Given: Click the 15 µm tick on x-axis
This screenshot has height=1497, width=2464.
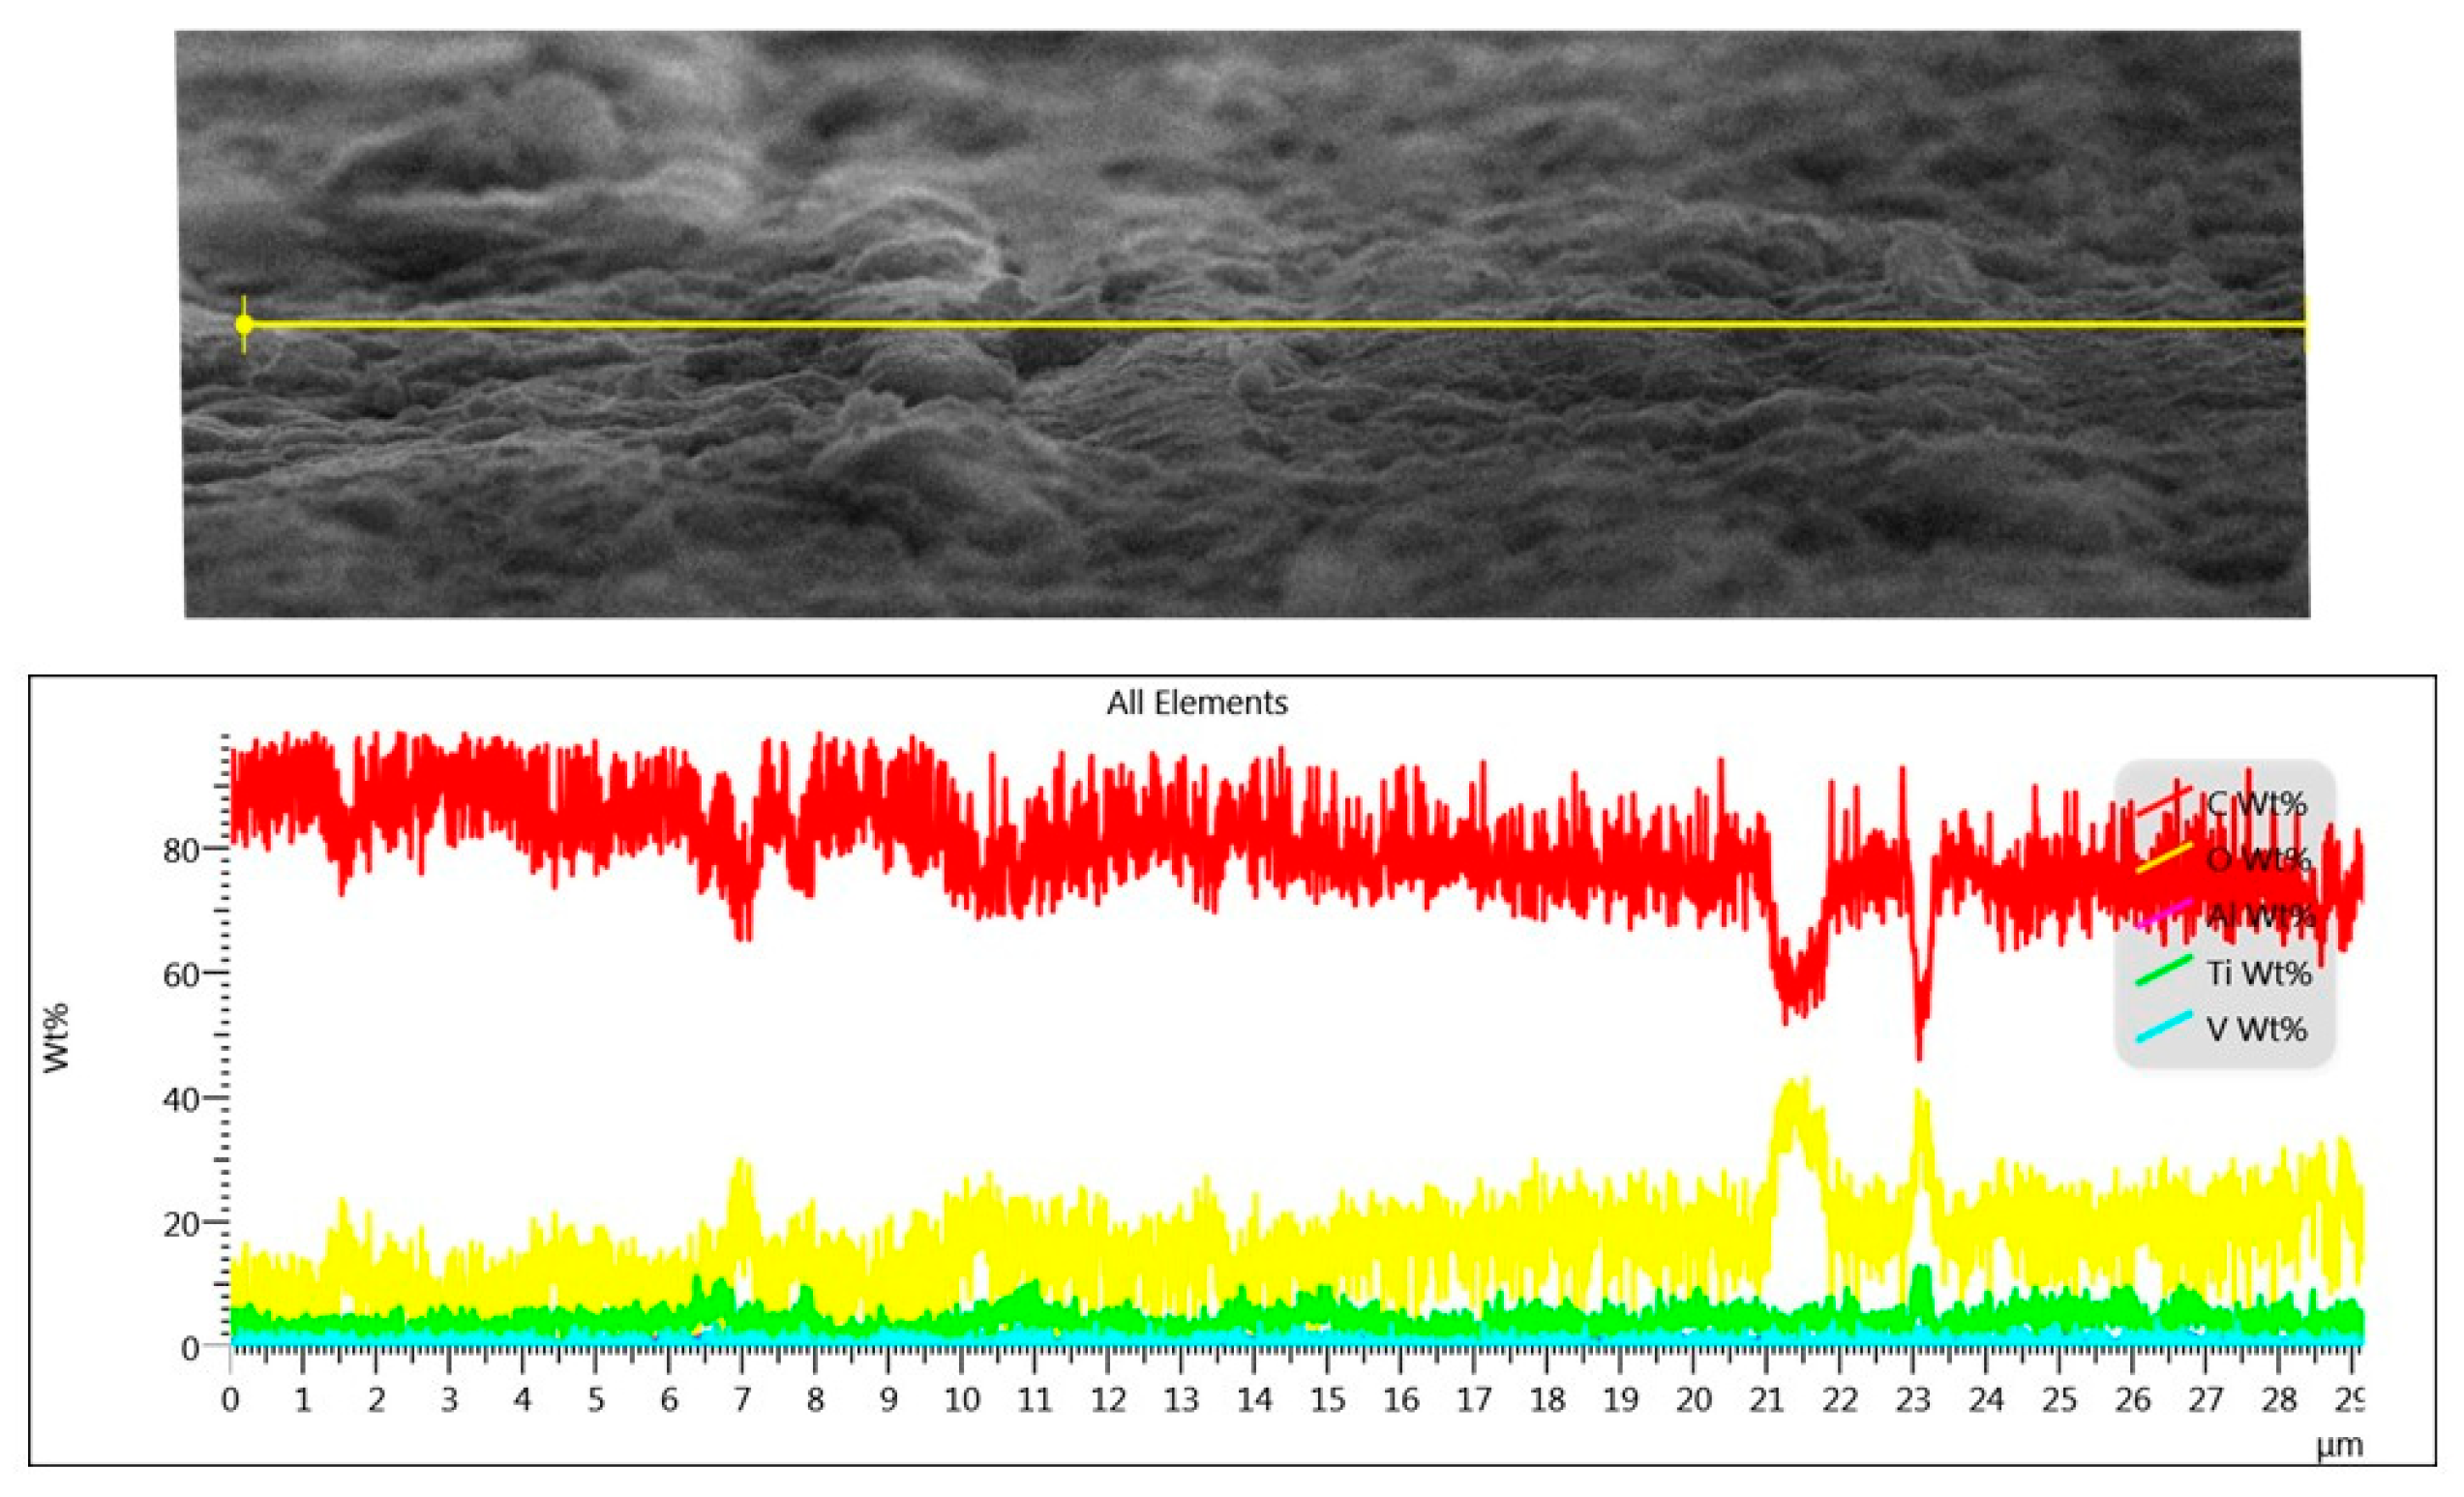Looking at the screenshot, I should pos(1327,1400).
